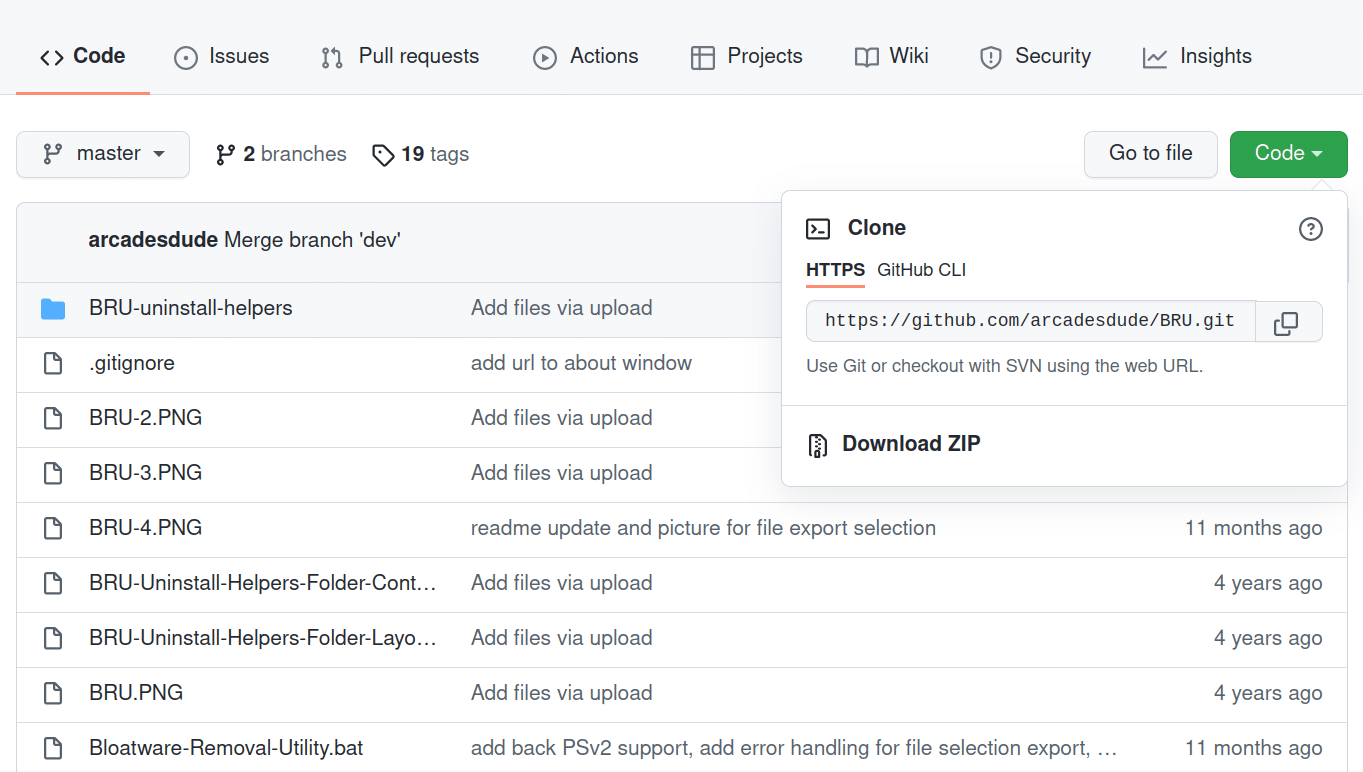
Task: Click the branch icon beside 2 branches
Action: pyautogui.click(x=225, y=154)
